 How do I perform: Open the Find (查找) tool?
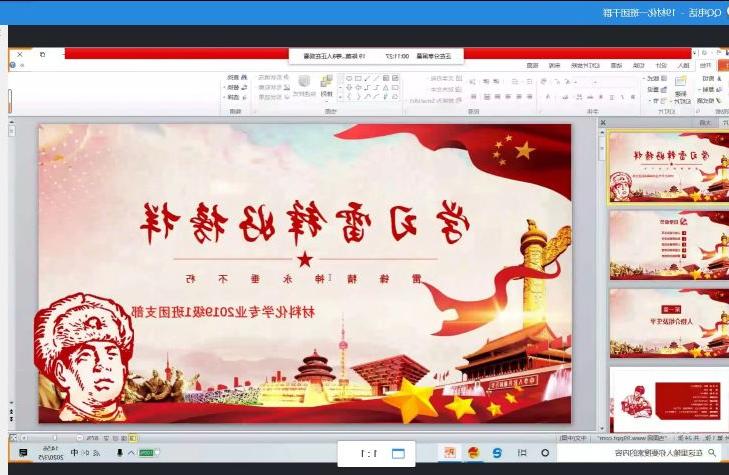pos(238,77)
